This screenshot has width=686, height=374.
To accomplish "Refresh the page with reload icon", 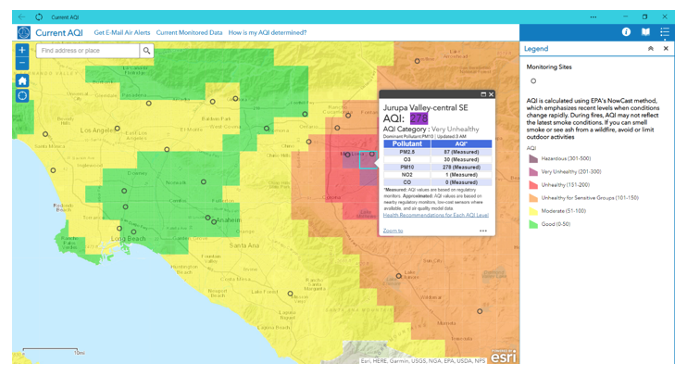I will click(39, 17).
